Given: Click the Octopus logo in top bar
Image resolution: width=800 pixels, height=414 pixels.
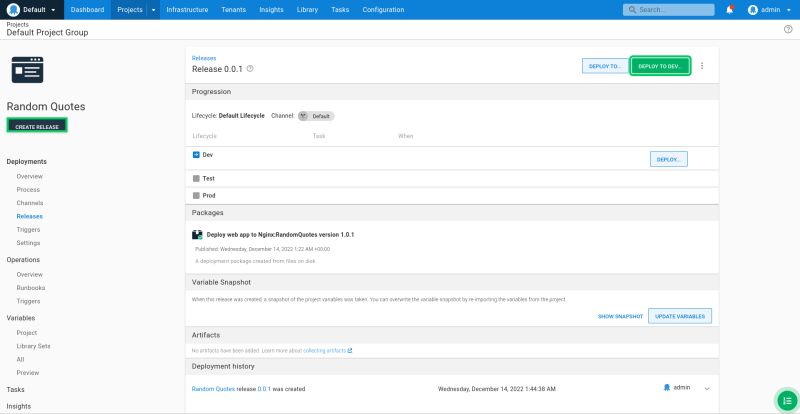Looking at the screenshot, I should click(x=13, y=10).
